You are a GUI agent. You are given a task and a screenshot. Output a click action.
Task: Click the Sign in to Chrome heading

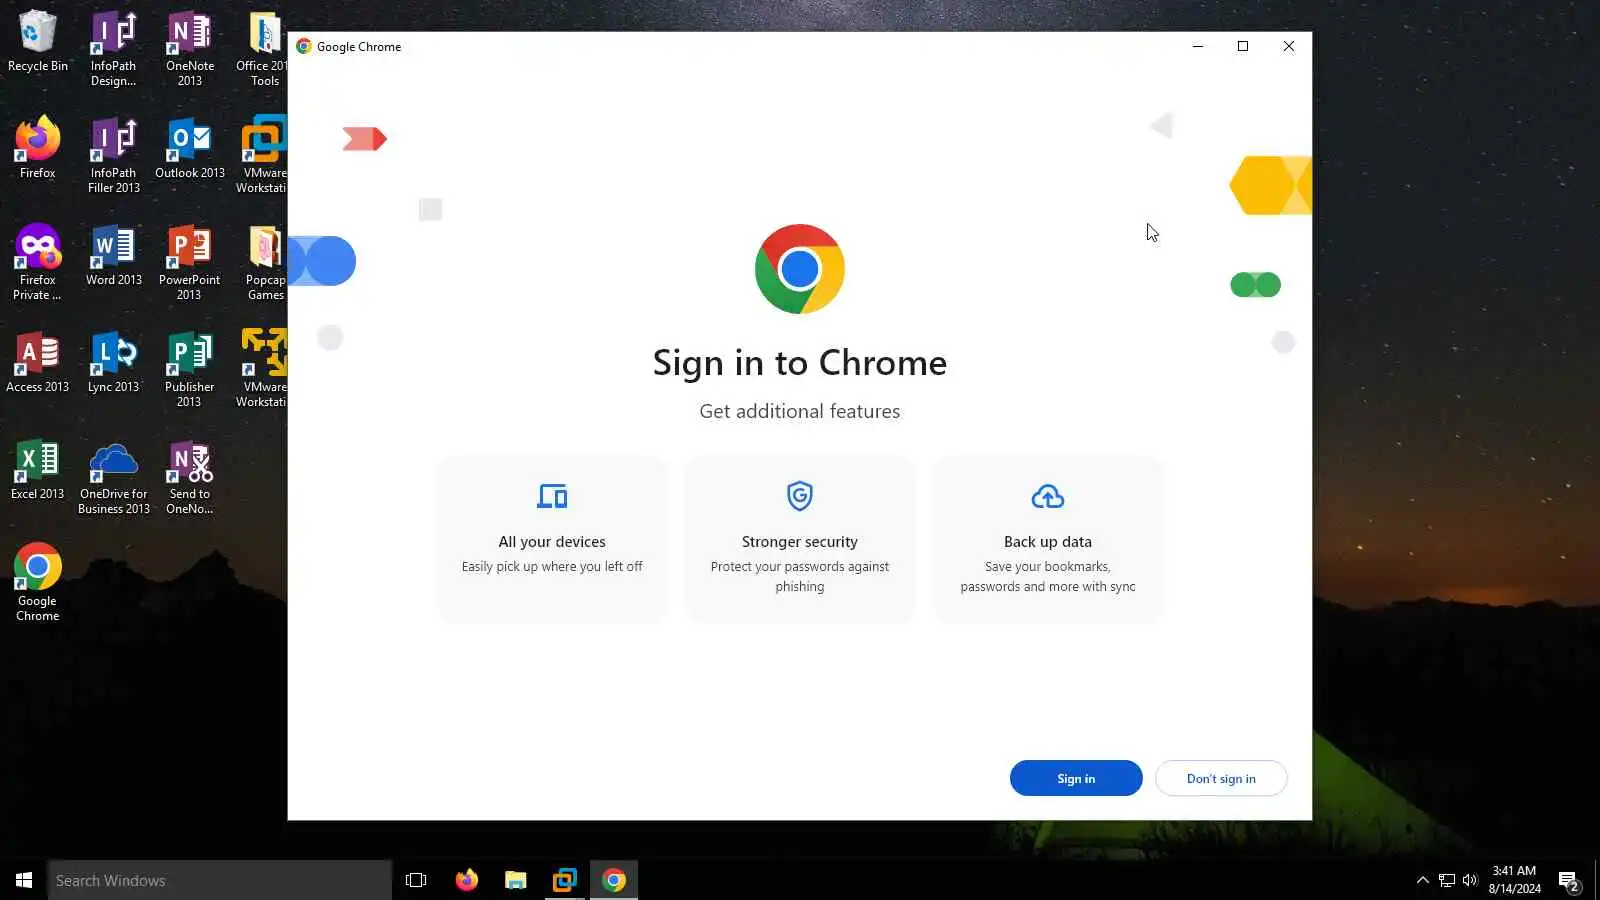[x=800, y=363]
